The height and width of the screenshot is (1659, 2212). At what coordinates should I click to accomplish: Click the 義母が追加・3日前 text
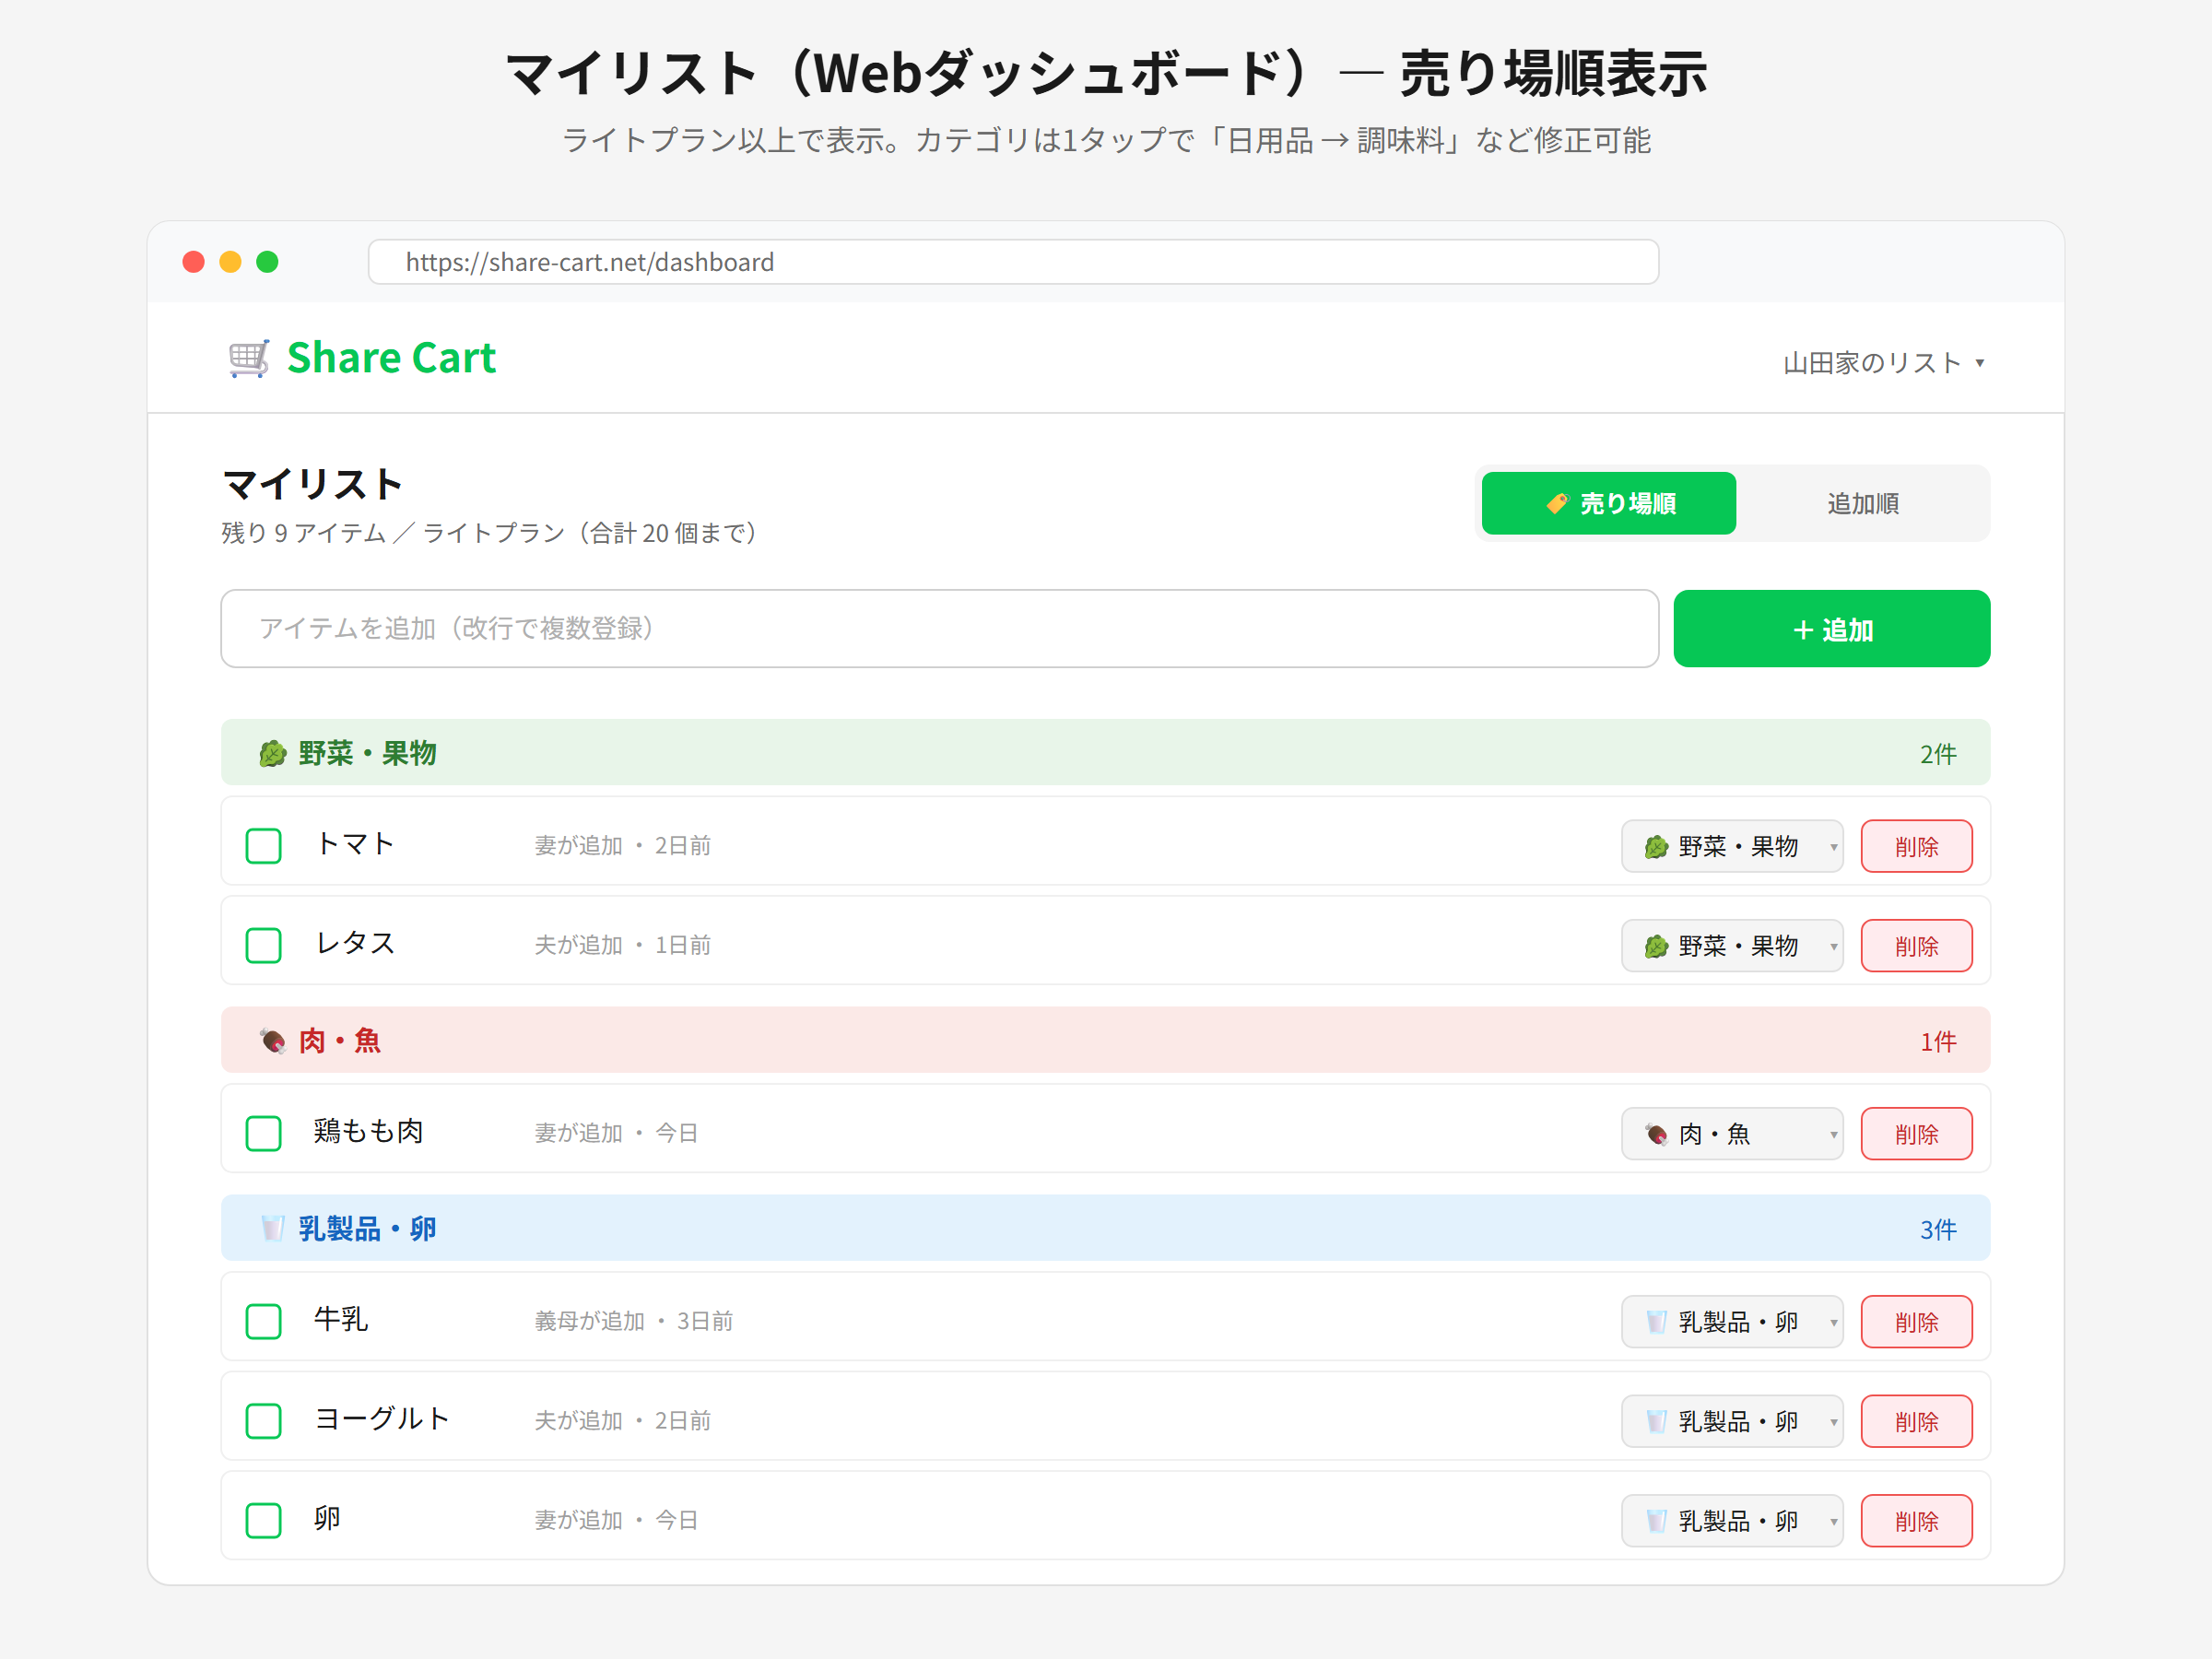pyautogui.click(x=633, y=1321)
